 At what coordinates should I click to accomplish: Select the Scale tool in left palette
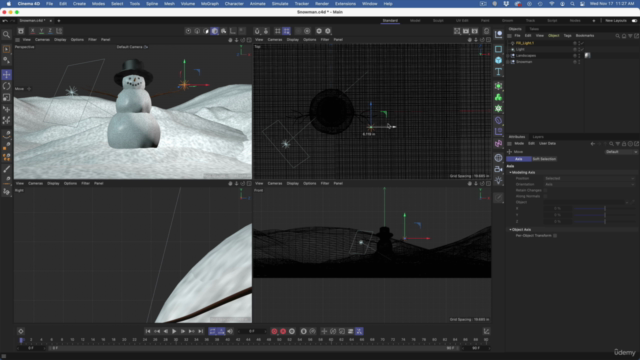(7, 98)
